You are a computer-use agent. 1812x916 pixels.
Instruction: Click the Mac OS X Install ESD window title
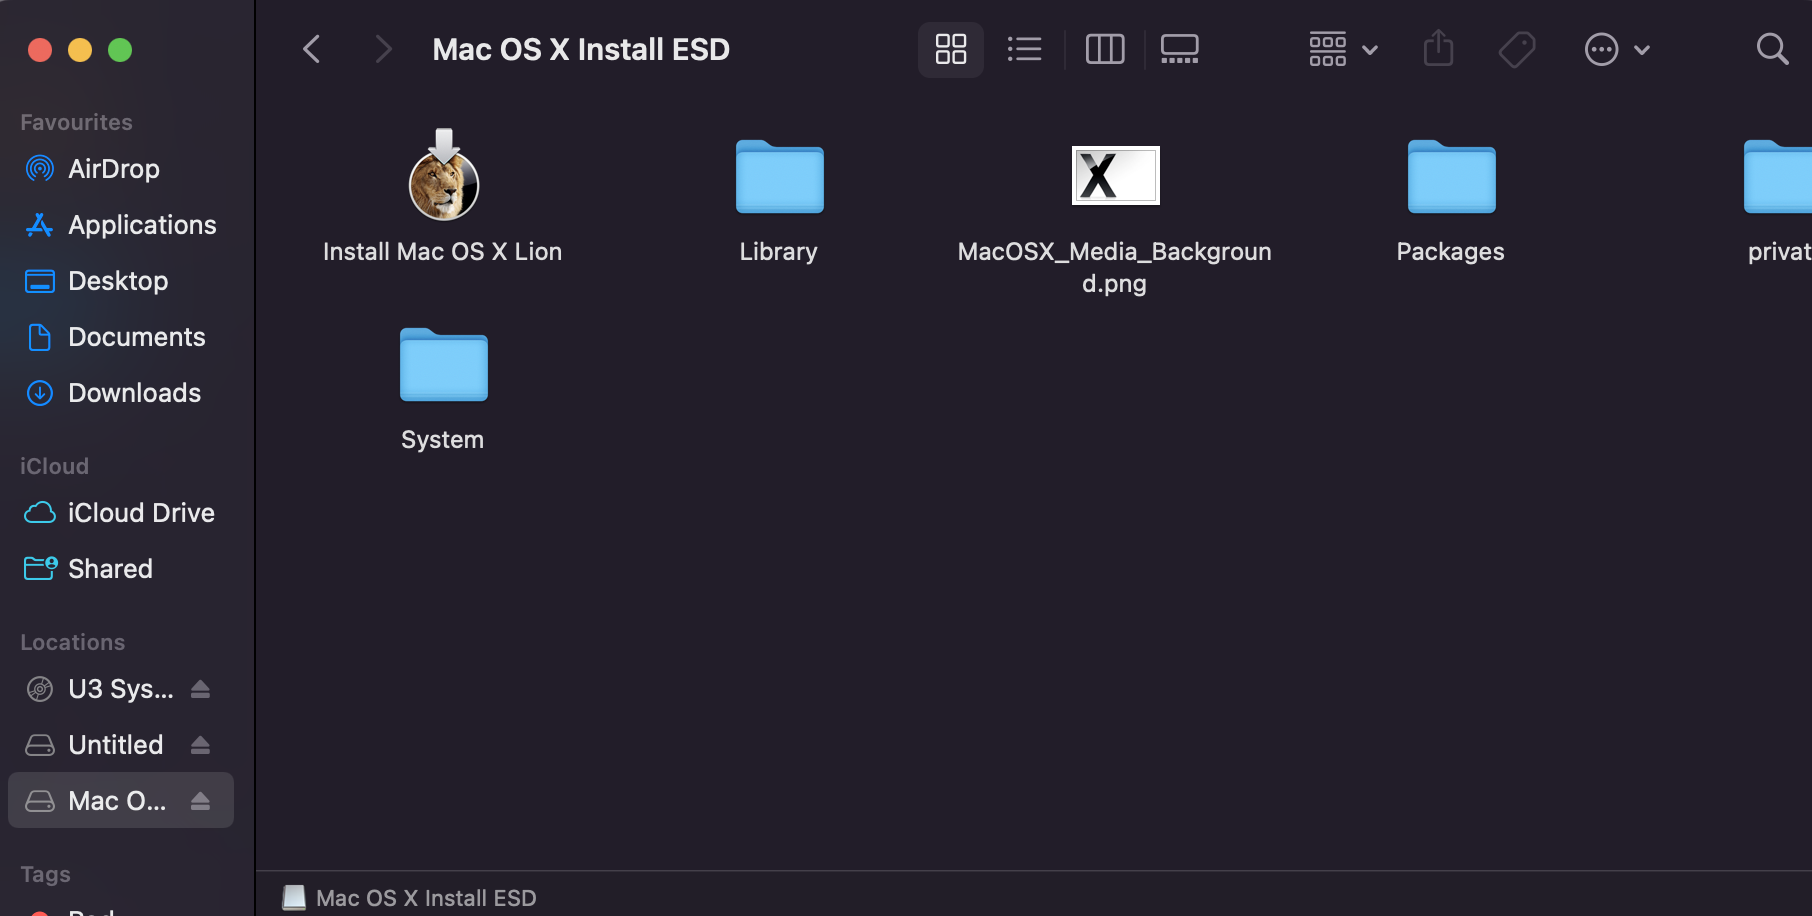[x=581, y=49]
